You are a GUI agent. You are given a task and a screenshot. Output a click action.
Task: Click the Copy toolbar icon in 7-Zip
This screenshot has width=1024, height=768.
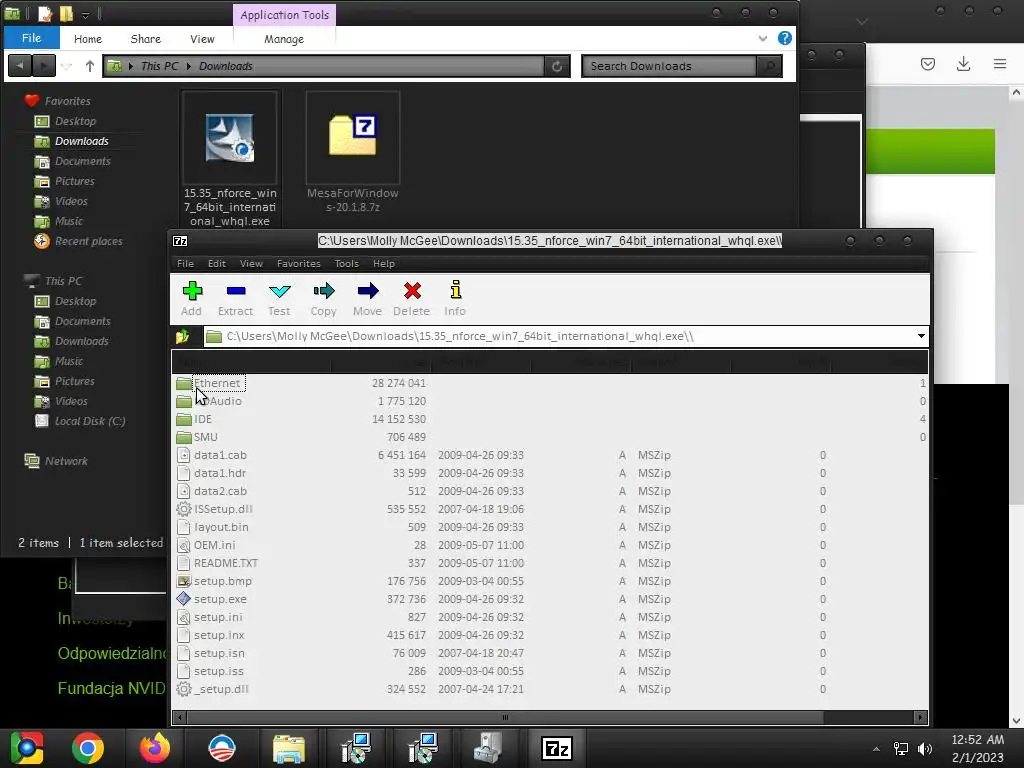coord(323,298)
